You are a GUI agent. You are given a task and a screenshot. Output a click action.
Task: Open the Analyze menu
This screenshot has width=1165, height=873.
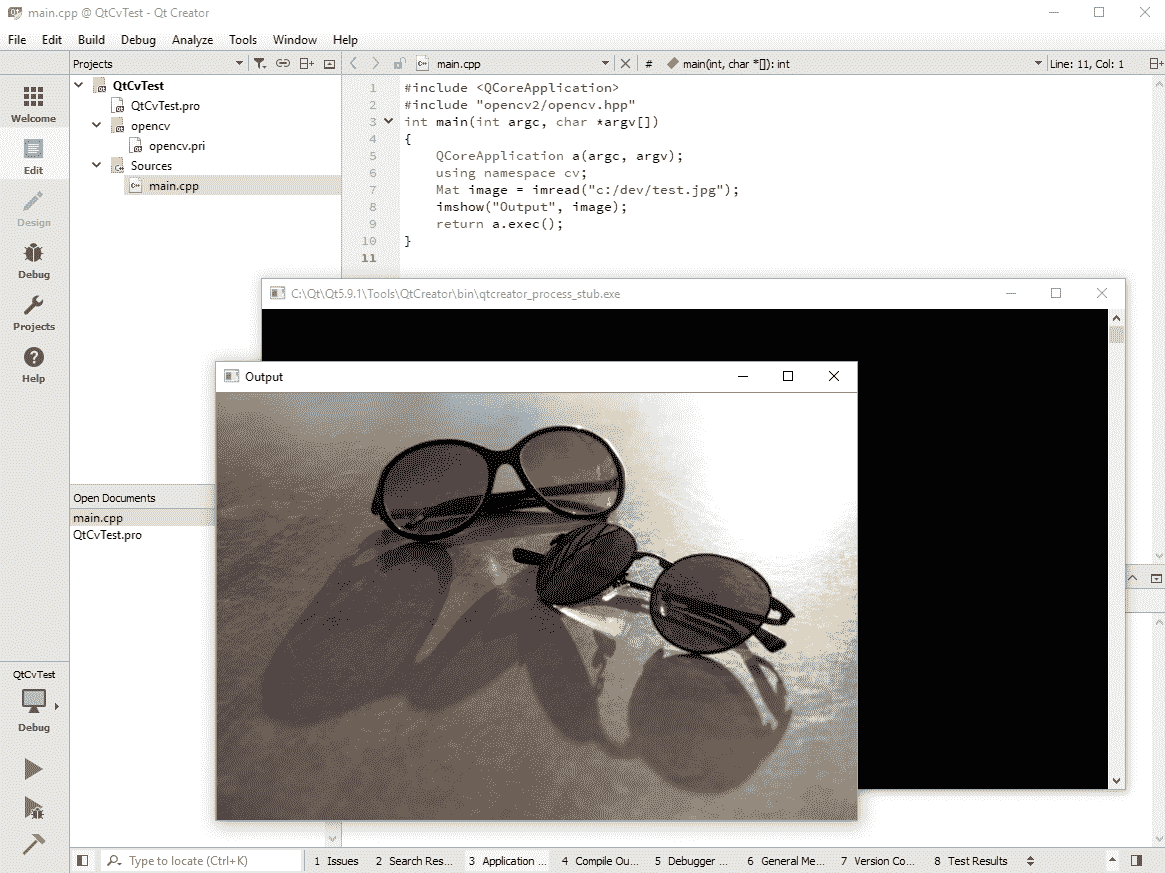pyautogui.click(x=192, y=40)
